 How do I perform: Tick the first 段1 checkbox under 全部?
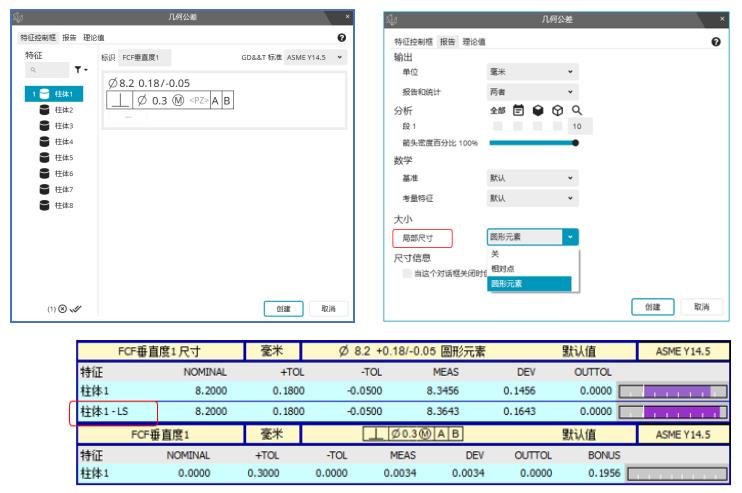pyautogui.click(x=497, y=126)
